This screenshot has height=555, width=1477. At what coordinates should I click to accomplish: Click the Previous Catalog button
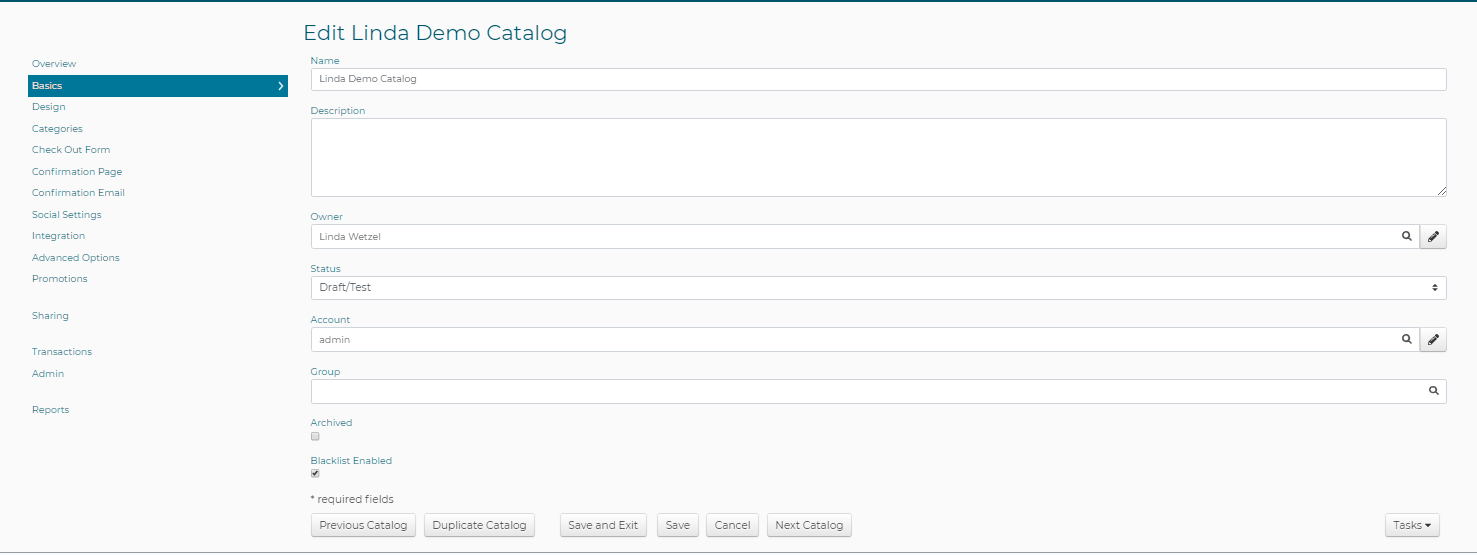pos(363,525)
